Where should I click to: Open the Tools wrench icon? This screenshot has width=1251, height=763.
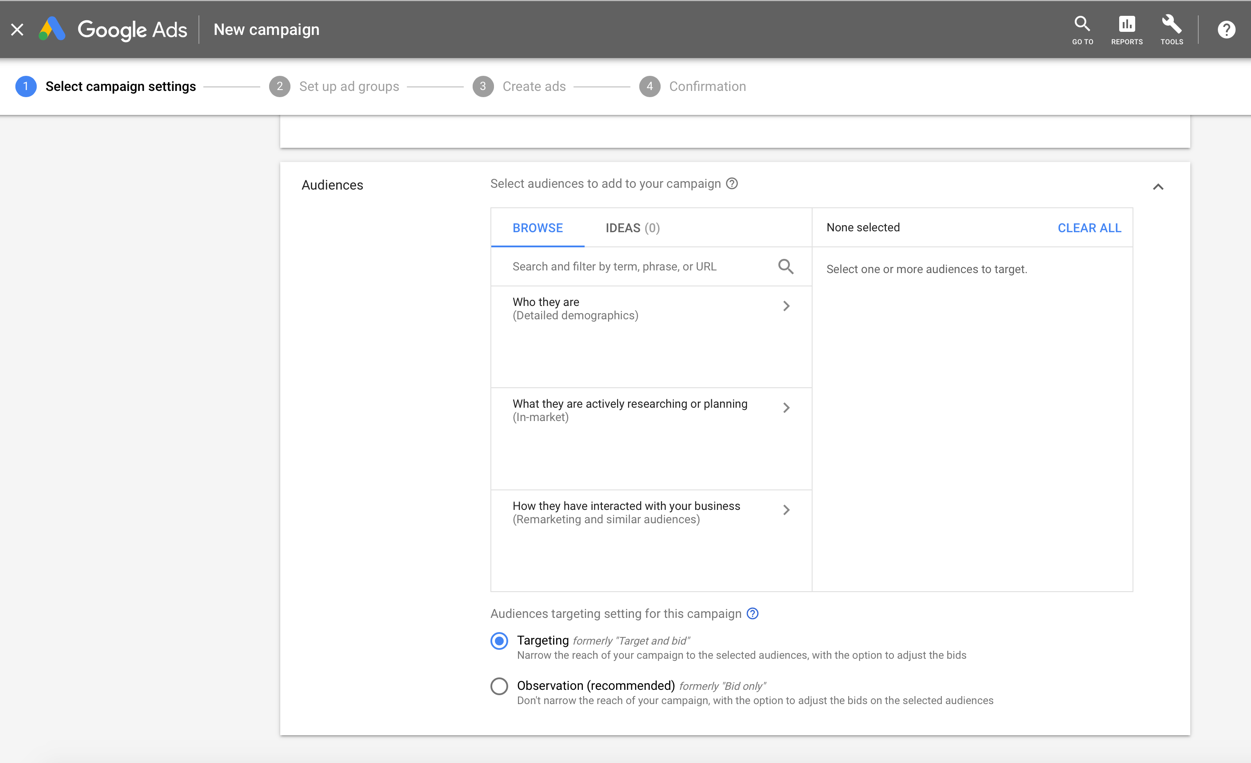1171,29
